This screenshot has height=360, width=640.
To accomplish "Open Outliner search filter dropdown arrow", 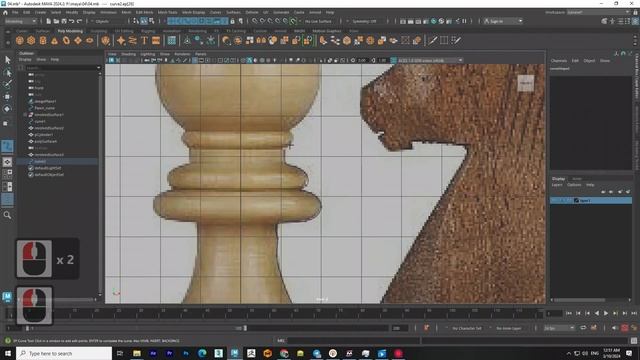I will click(99, 68).
